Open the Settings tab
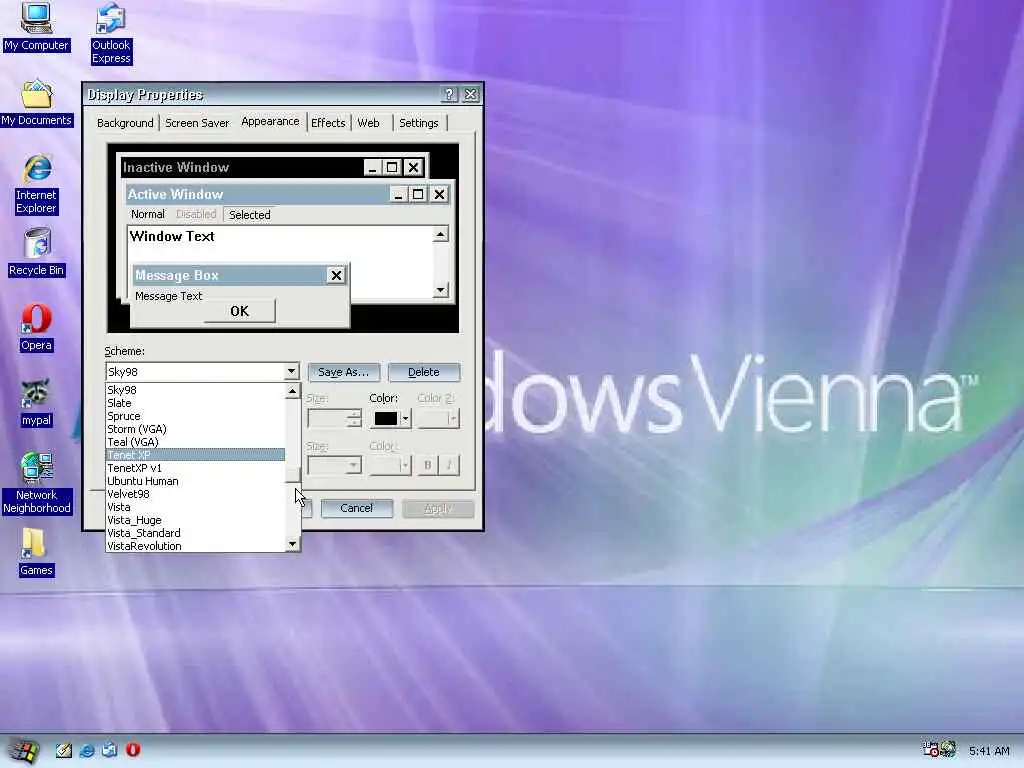This screenshot has height=768, width=1024. [x=419, y=123]
